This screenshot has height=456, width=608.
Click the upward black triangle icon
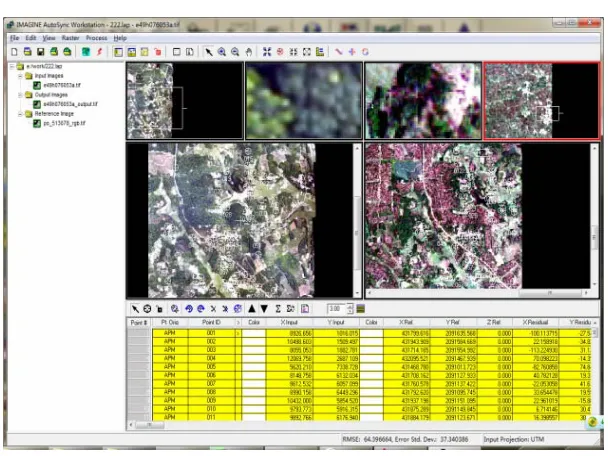pos(252,309)
